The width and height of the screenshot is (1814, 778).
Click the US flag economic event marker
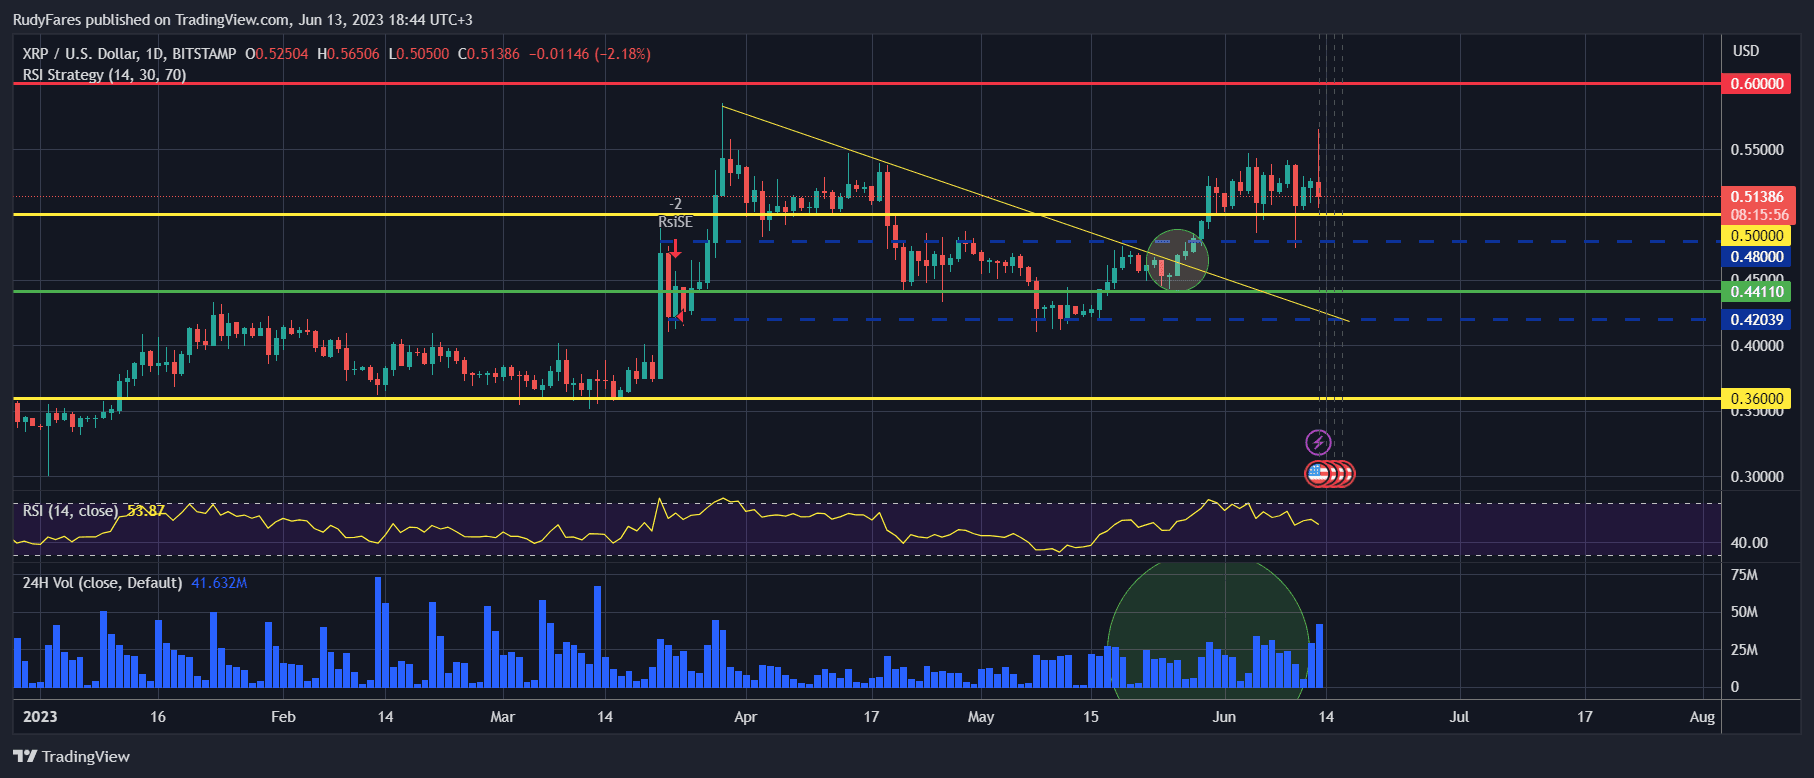coord(1319,473)
